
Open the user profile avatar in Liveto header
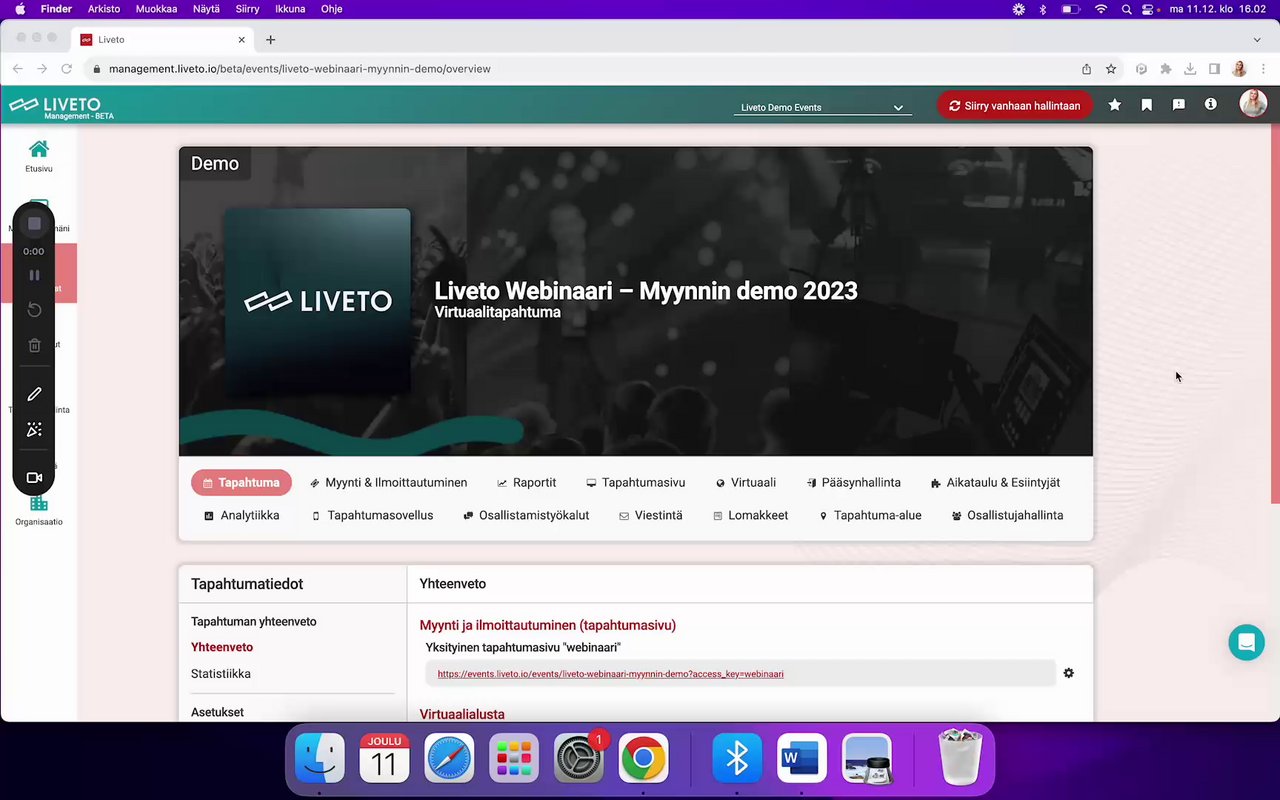tap(1253, 104)
